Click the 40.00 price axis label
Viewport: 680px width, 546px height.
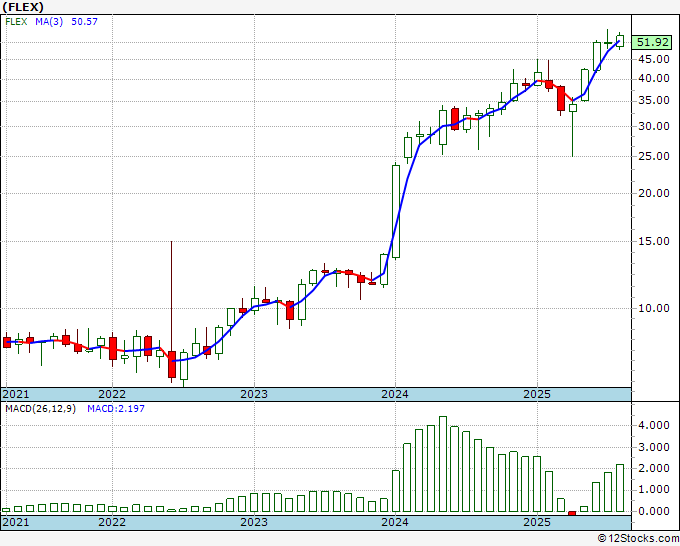coord(654,78)
